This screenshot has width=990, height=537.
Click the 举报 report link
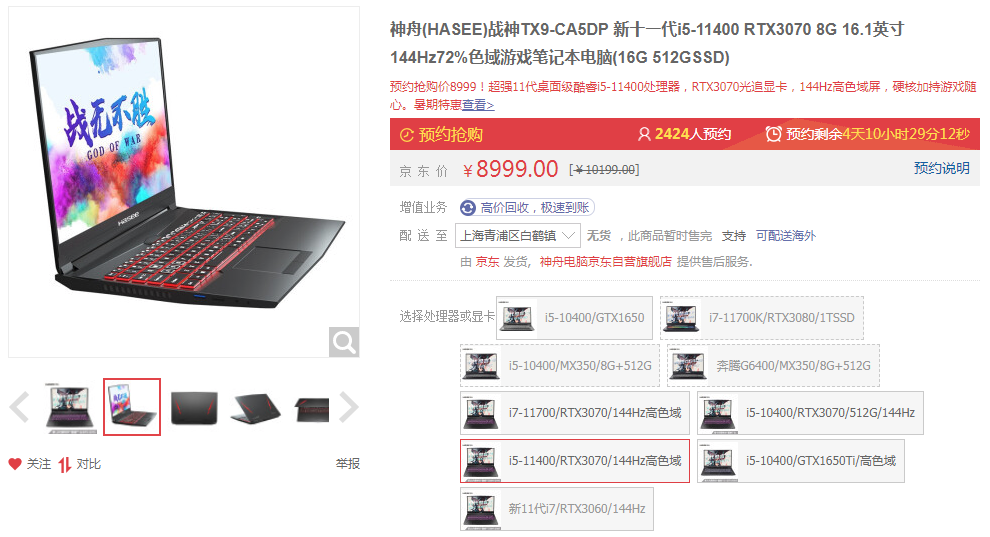click(348, 464)
